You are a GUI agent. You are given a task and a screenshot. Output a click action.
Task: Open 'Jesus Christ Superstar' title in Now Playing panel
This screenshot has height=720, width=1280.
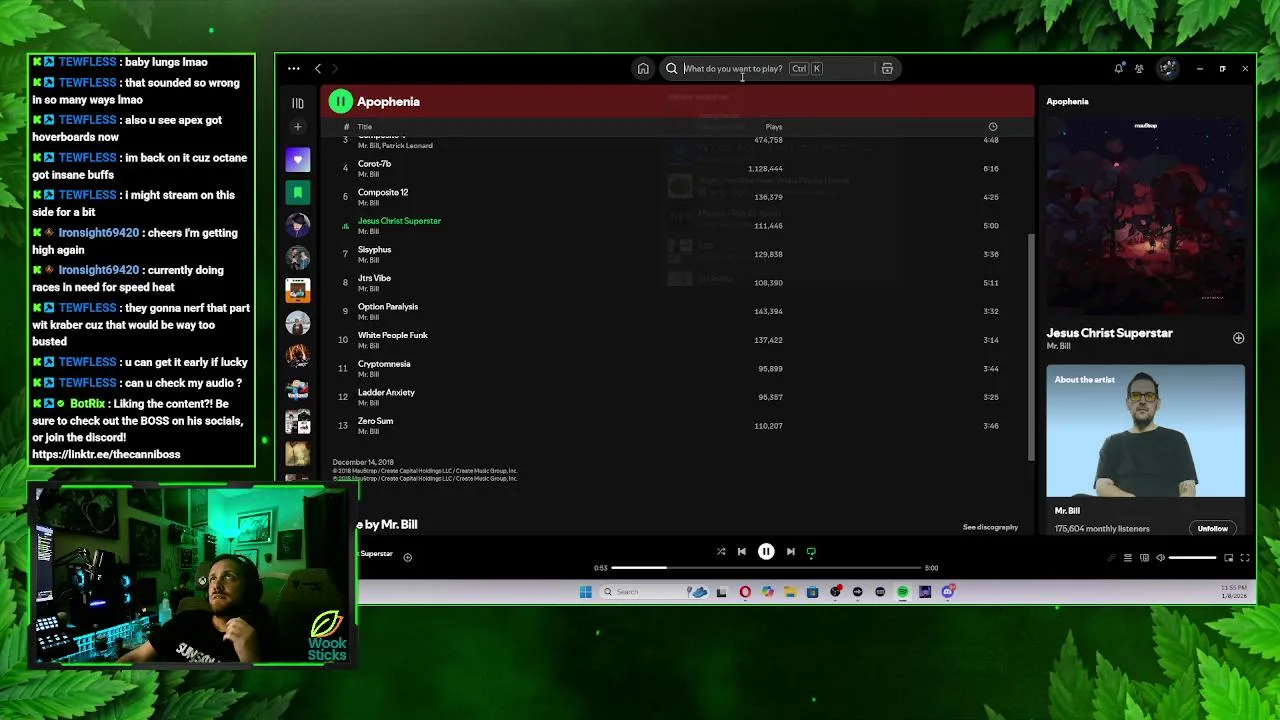1109,333
